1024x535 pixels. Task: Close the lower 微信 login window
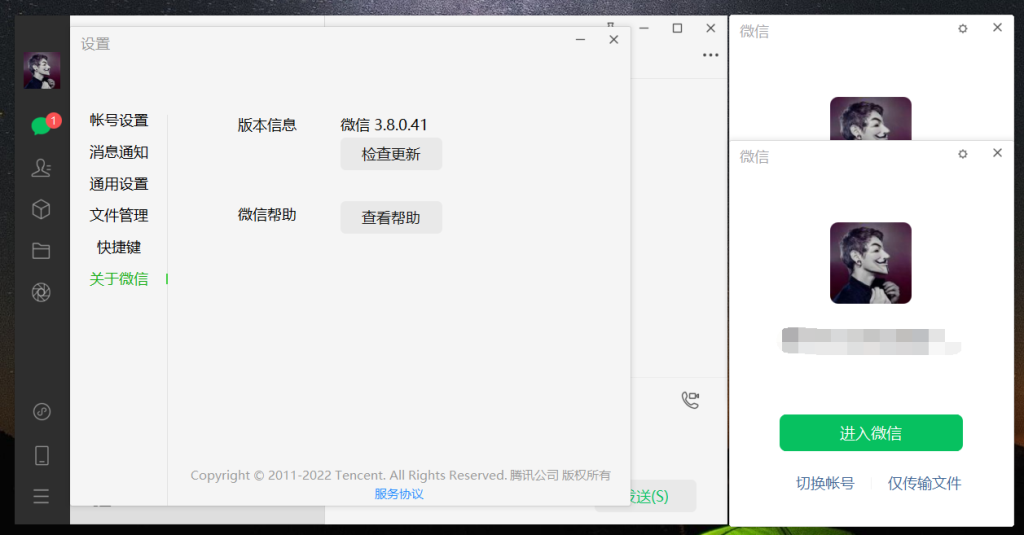[997, 153]
